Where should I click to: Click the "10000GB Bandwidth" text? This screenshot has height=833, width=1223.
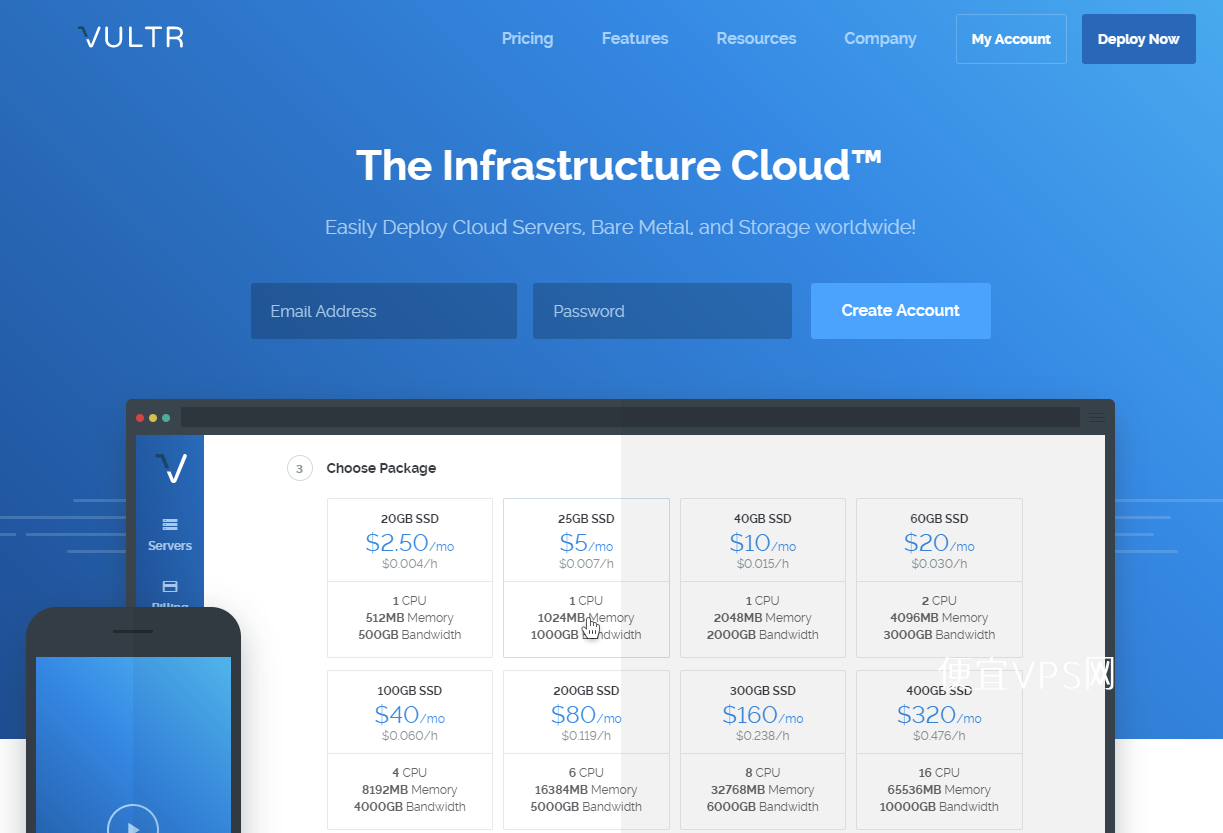[940, 807]
